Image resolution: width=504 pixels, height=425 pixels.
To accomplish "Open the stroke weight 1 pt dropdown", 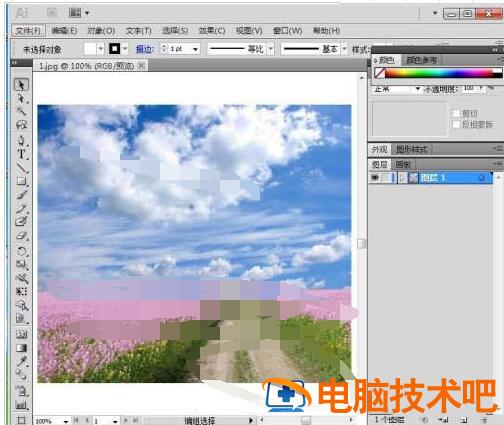I will (195, 49).
